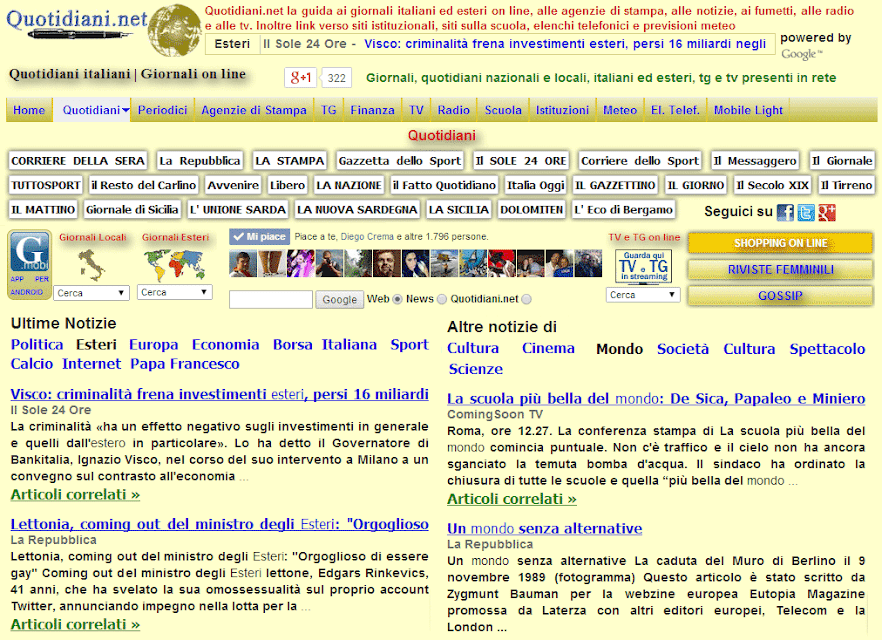
Task: Open La scuola più bella headline
Action: (x=656, y=399)
